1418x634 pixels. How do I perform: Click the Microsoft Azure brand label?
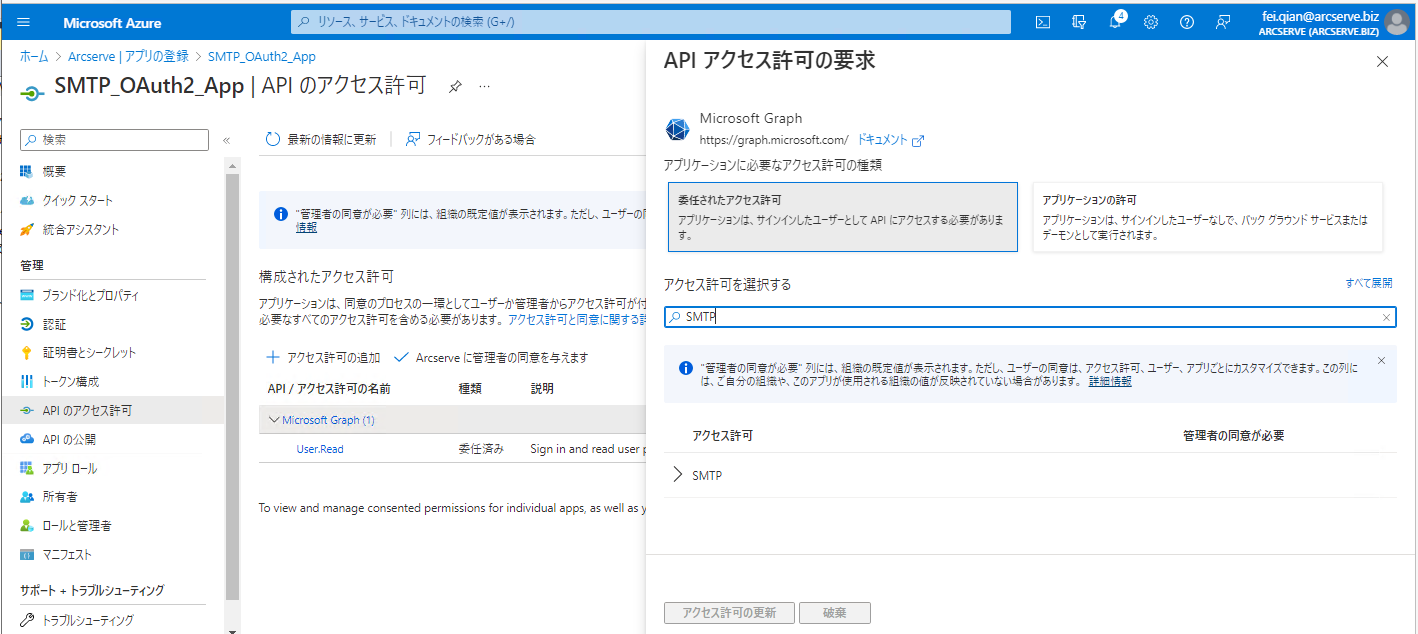112,22
